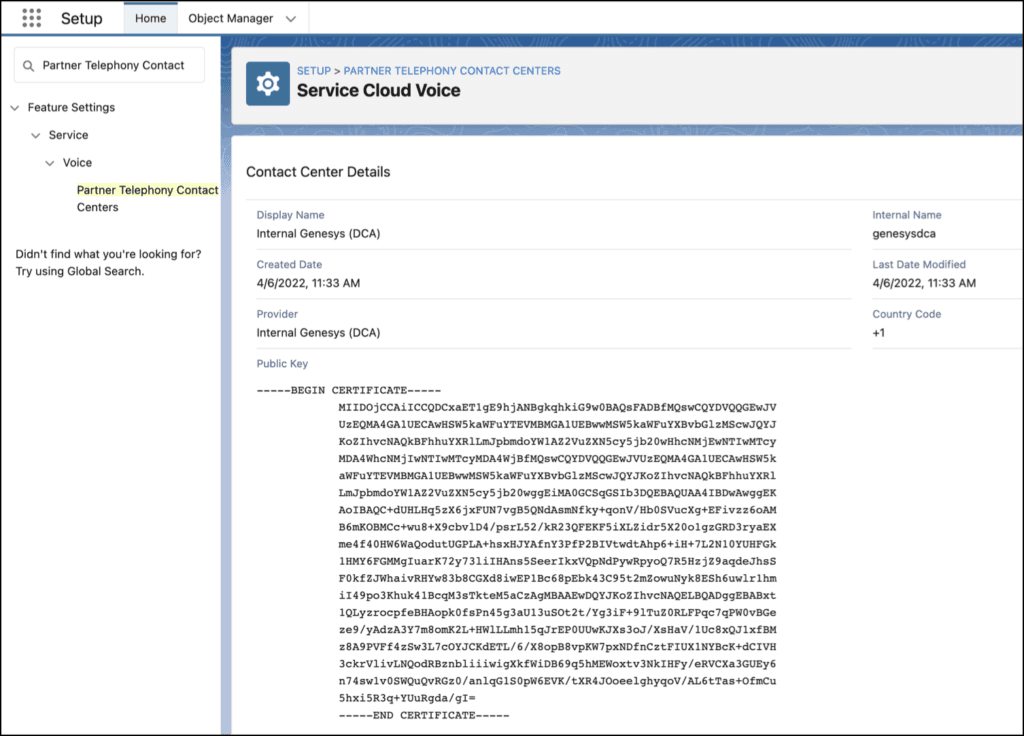Open Partner Telephony Contact Centers from the sidebar
The image size is (1024, 736).
click(146, 190)
